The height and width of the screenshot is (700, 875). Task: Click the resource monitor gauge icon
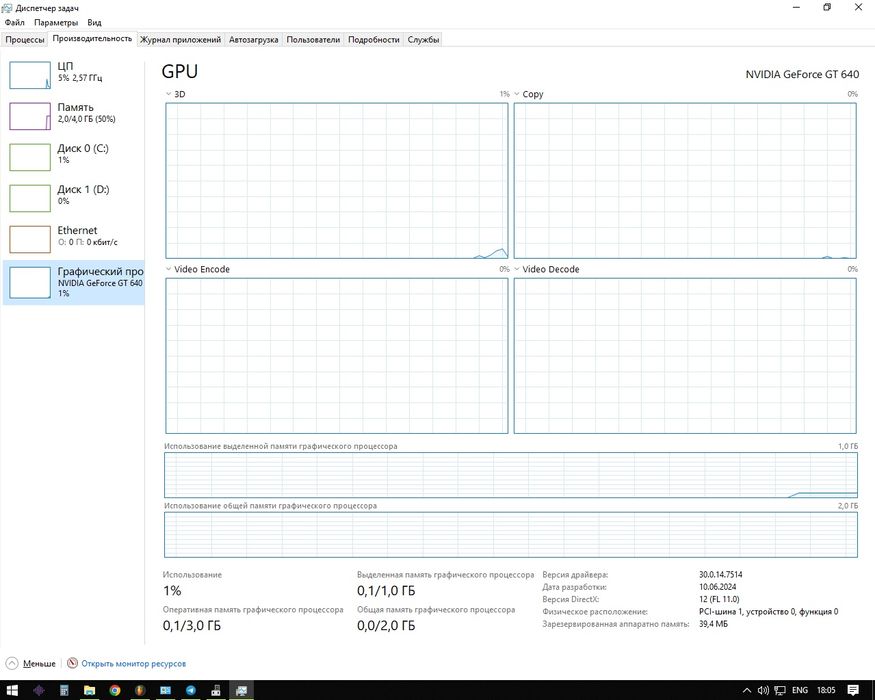tap(72, 663)
